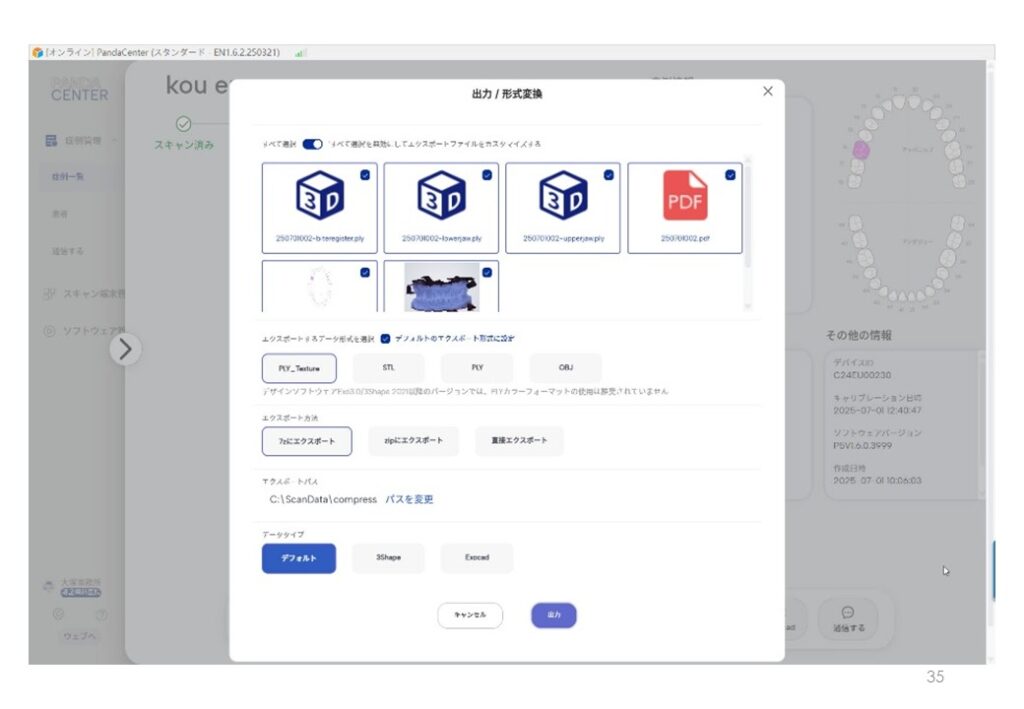Select the STL export format
Screen dimensions: 1024x709
(x=388, y=368)
